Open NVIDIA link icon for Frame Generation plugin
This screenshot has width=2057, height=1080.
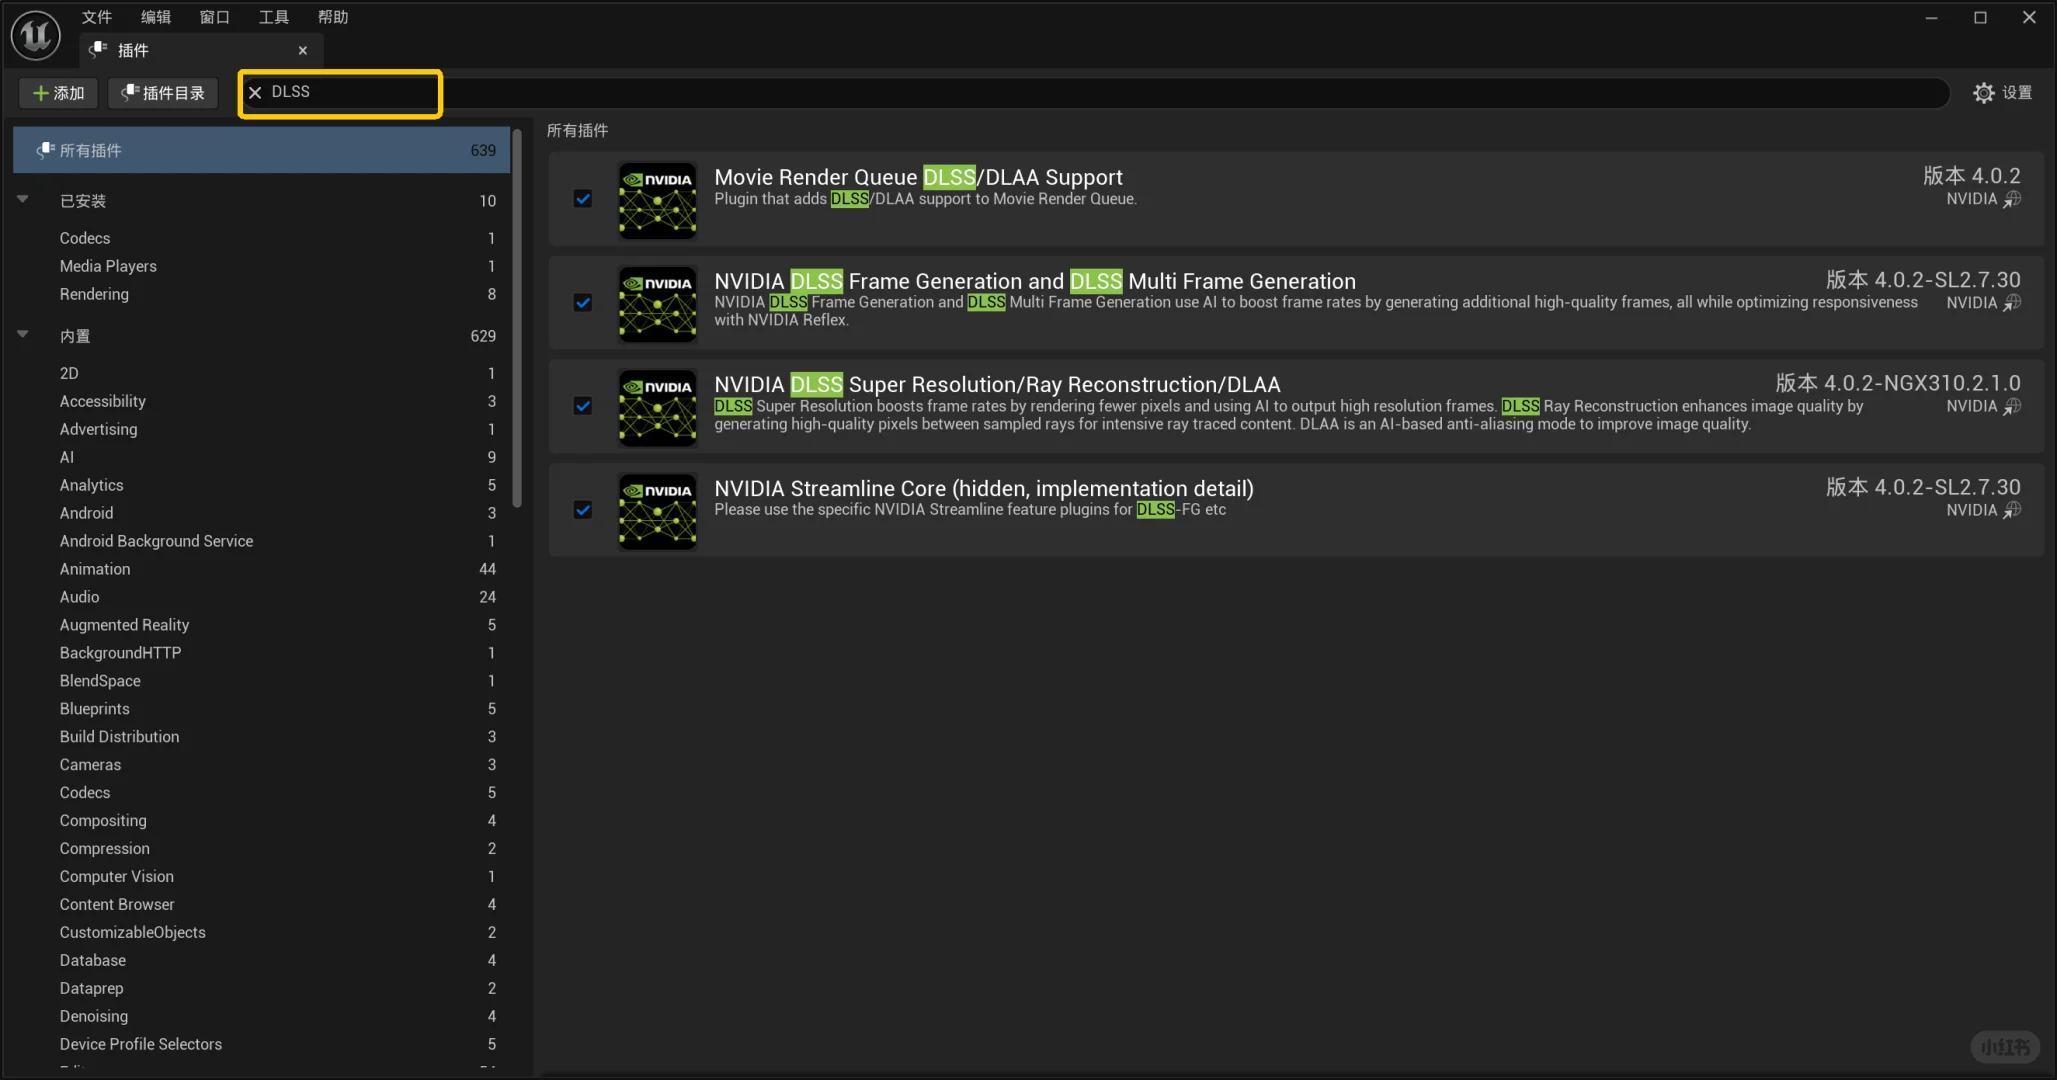tap(2012, 303)
